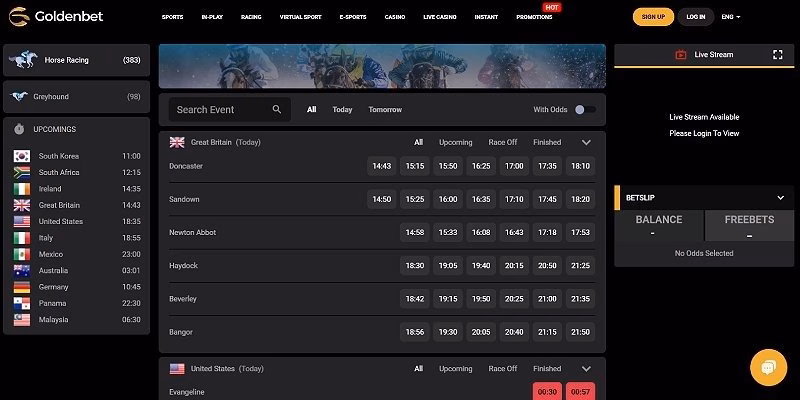
Task: Select the Tomorrow filter tab
Action: (385, 109)
